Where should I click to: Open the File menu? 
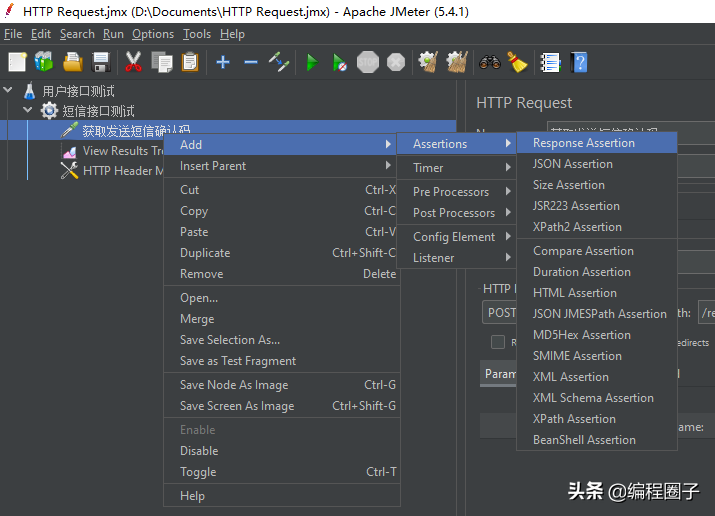[13, 34]
